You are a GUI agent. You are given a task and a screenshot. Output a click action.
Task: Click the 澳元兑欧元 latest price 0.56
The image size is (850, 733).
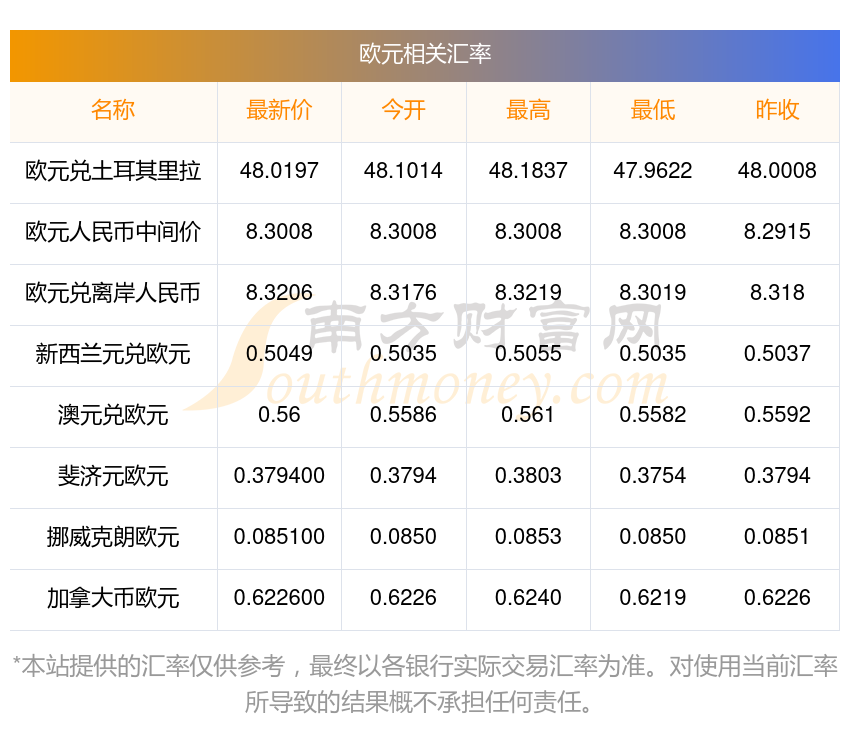click(x=279, y=415)
